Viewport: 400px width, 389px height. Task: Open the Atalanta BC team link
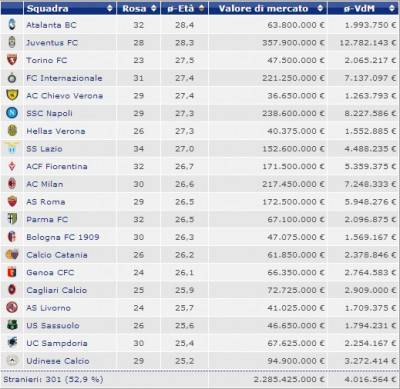coord(51,25)
